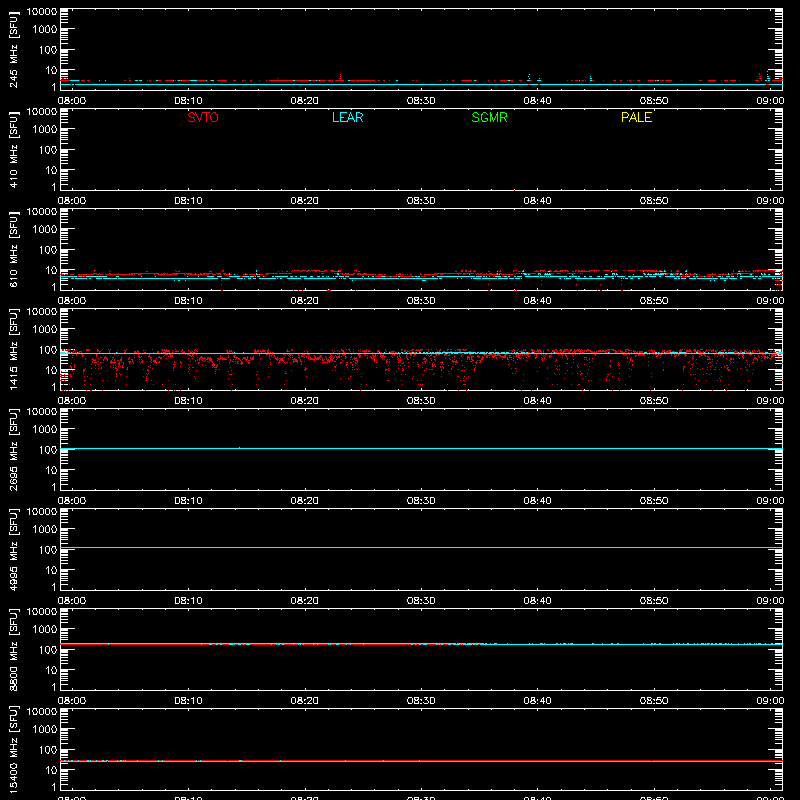Click 08:20 time label below 2695 MHz panel
The image size is (800, 800).
305,501
